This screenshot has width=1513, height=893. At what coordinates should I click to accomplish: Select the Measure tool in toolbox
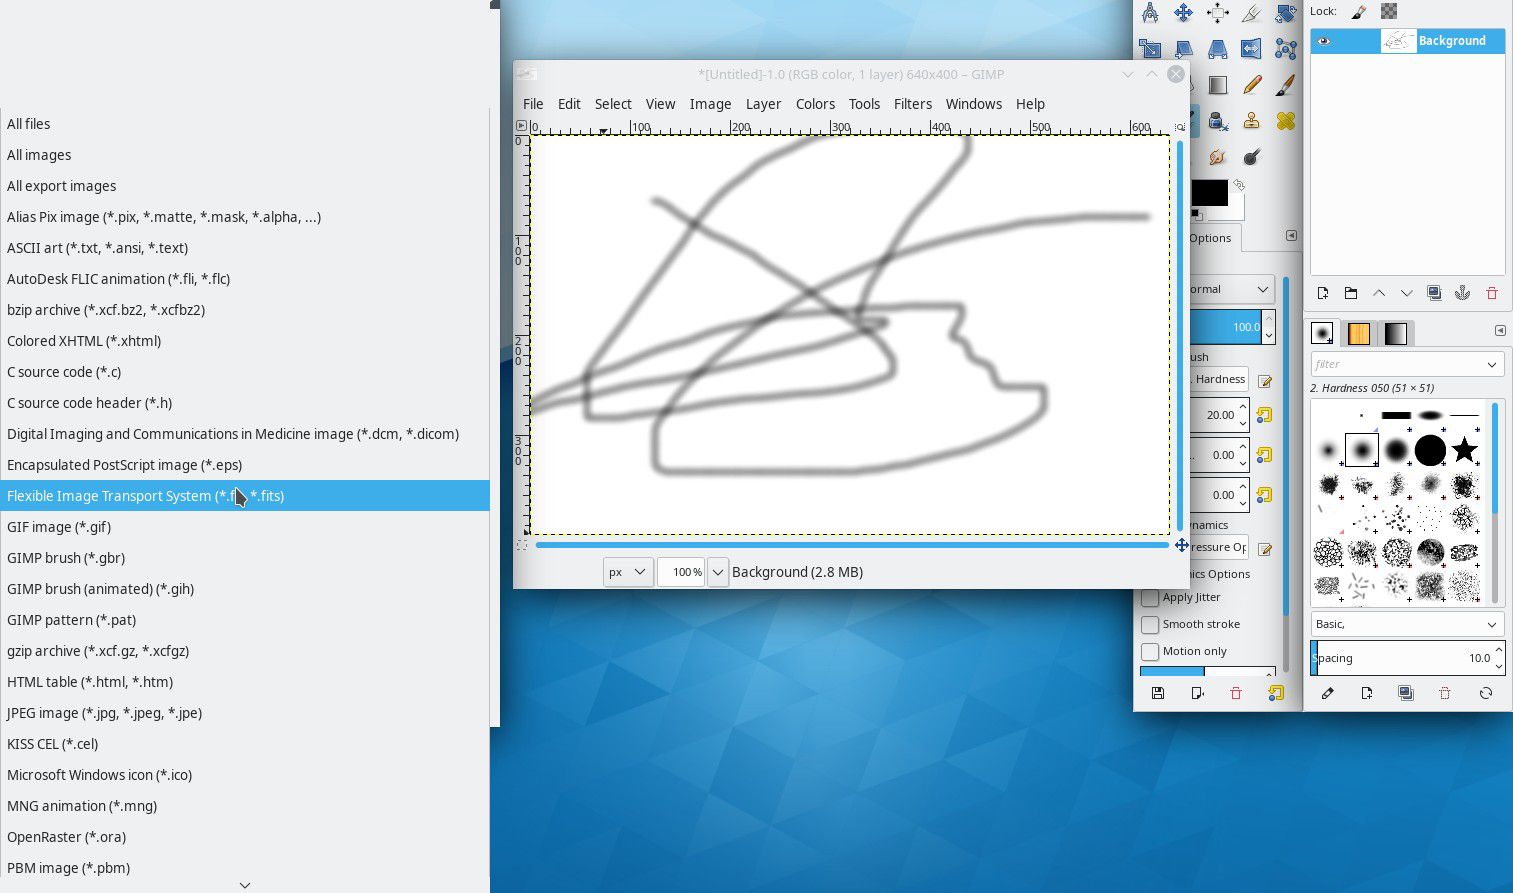(1150, 13)
